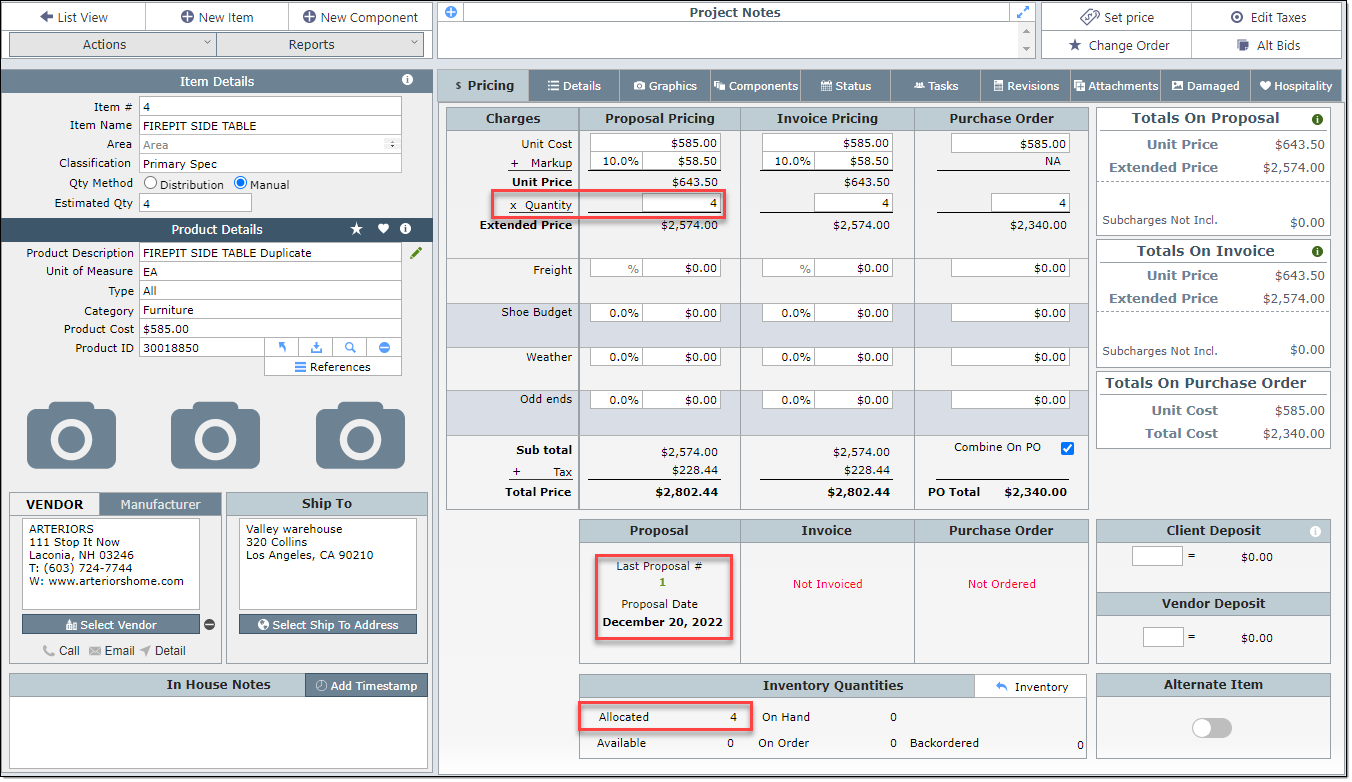Open product References
Viewport: 1352px width, 782px height.
(333, 367)
